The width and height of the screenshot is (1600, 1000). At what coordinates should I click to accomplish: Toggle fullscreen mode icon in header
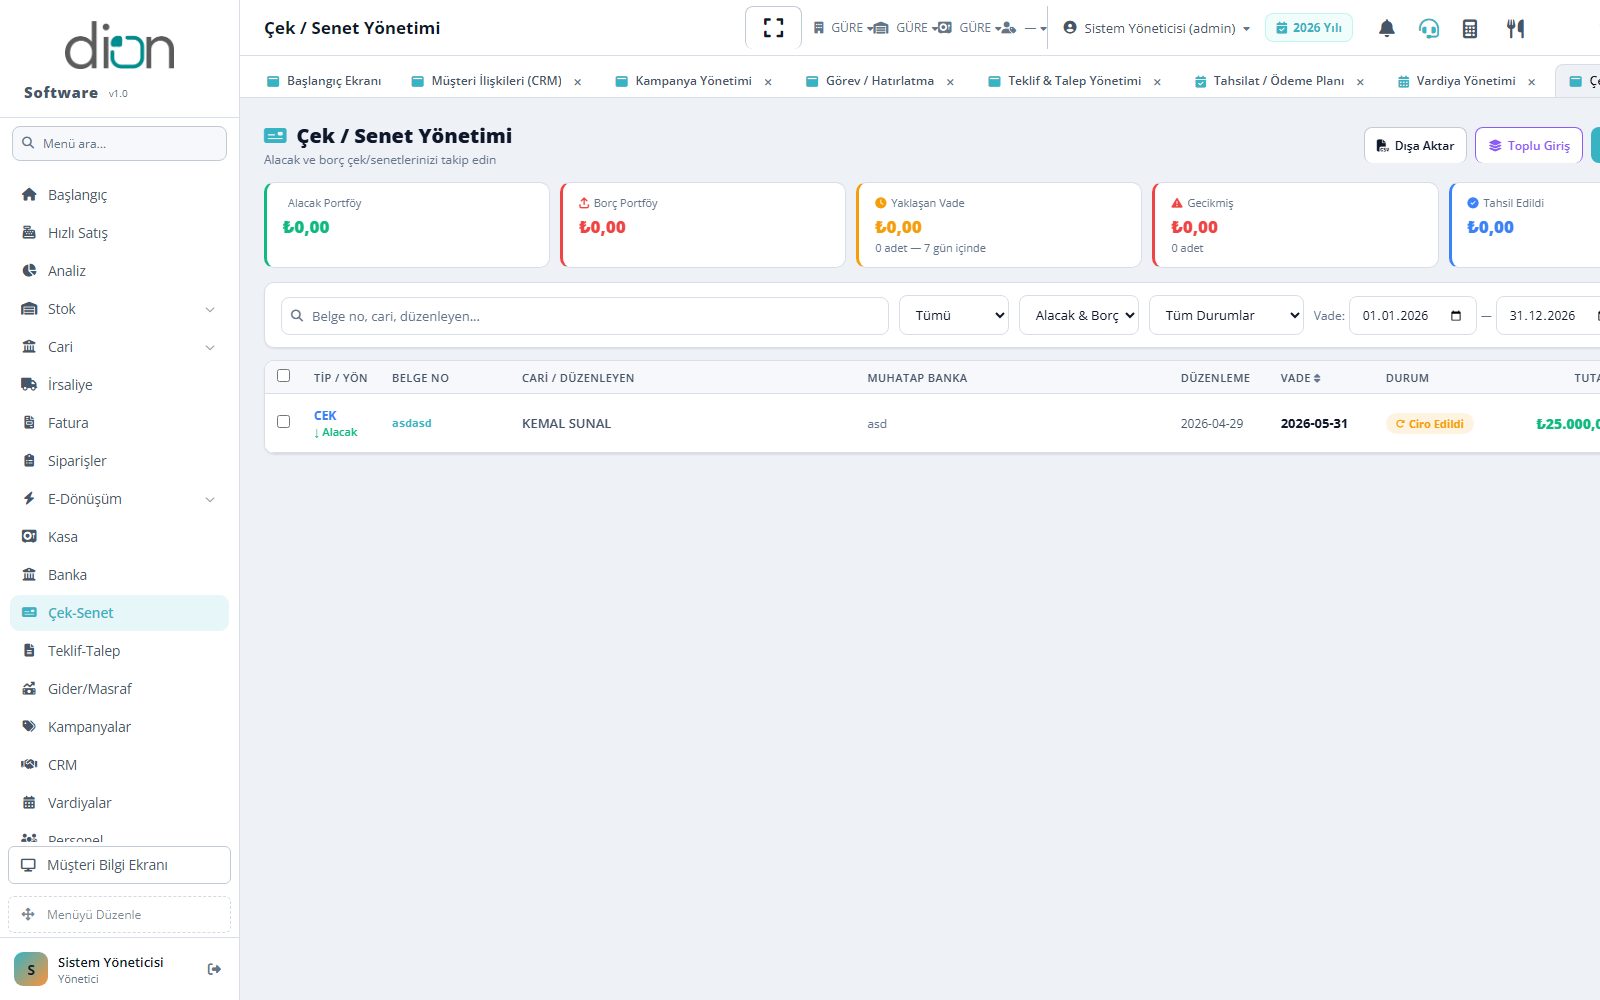tap(773, 28)
